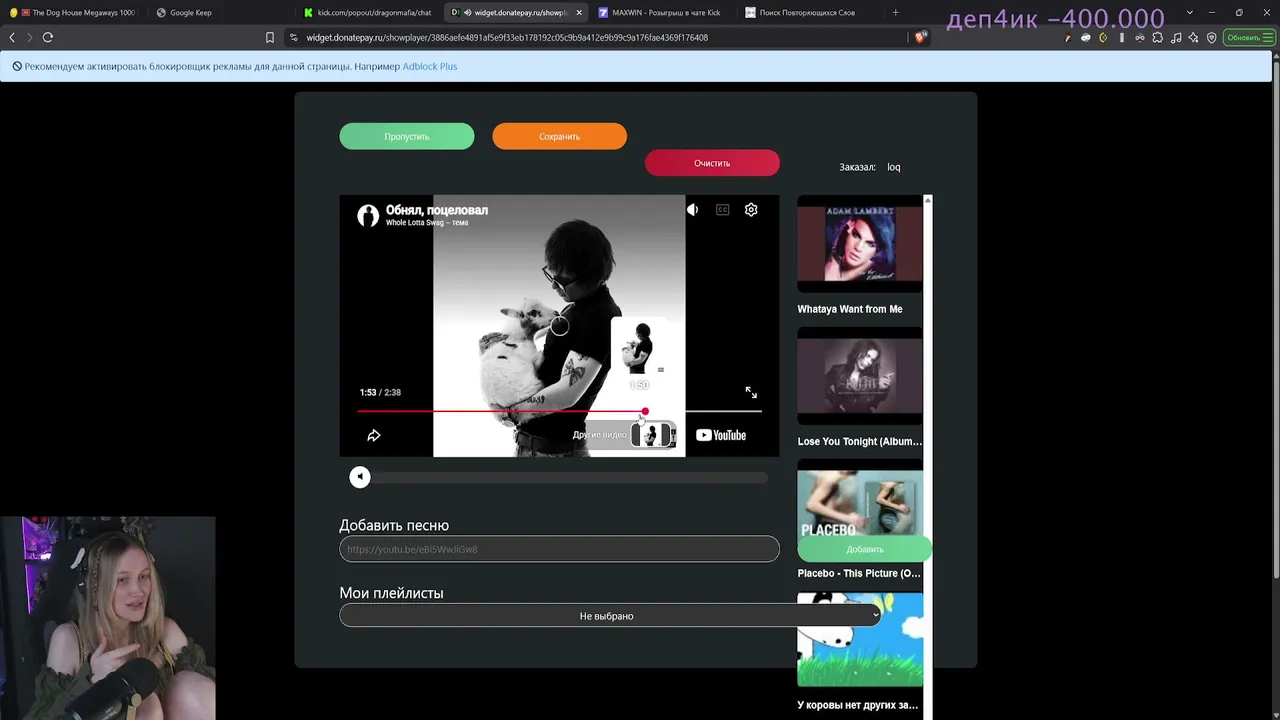The width and height of the screenshot is (1280, 720).
Task: Open YouTube player settings gear
Action: click(x=751, y=210)
